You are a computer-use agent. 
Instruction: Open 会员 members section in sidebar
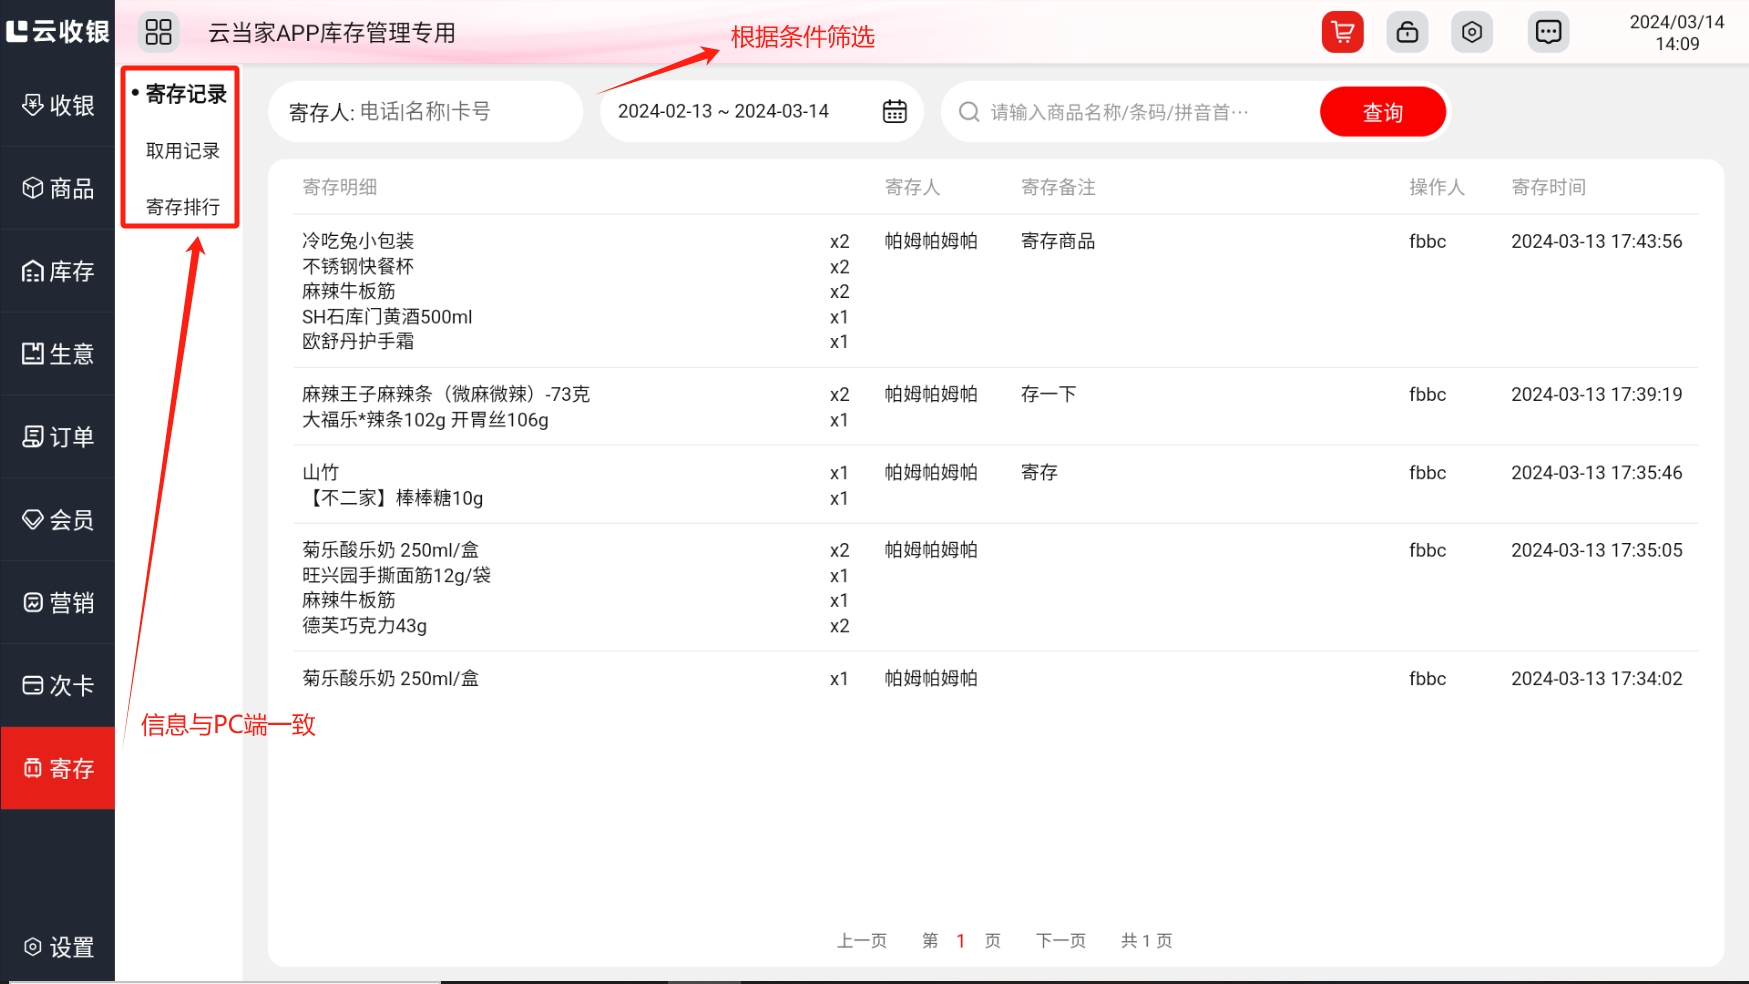pyautogui.click(x=58, y=520)
